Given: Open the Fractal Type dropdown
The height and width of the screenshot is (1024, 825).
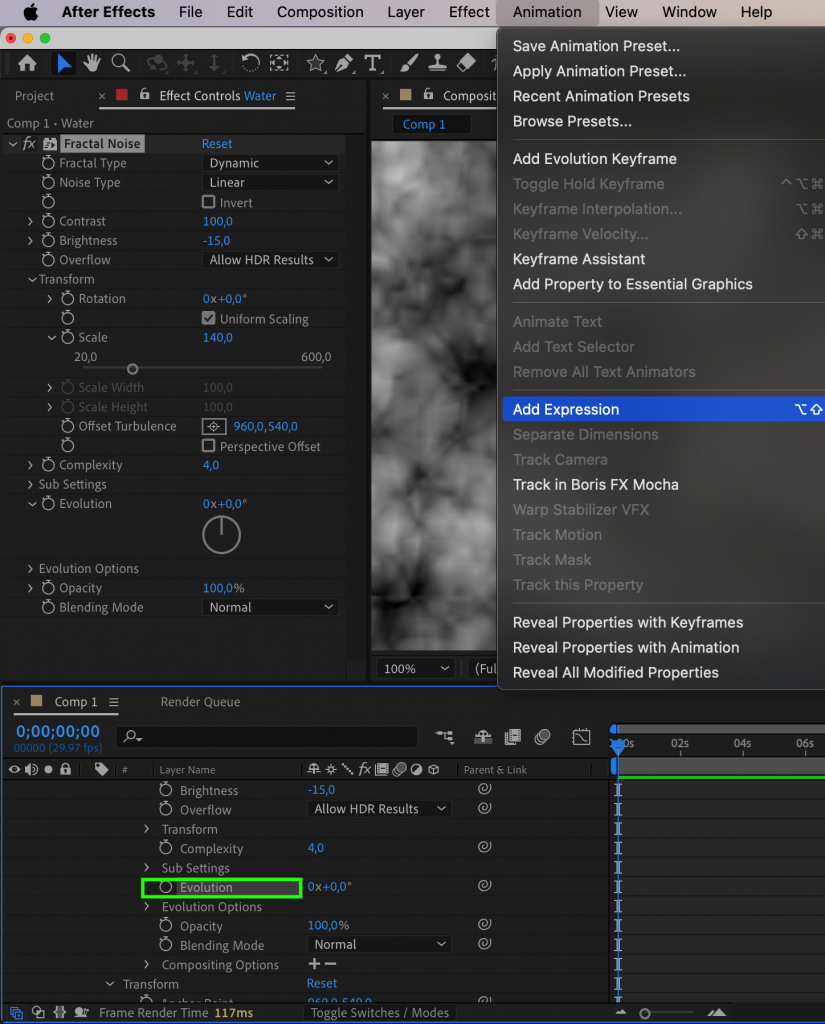Looking at the screenshot, I should 270,162.
